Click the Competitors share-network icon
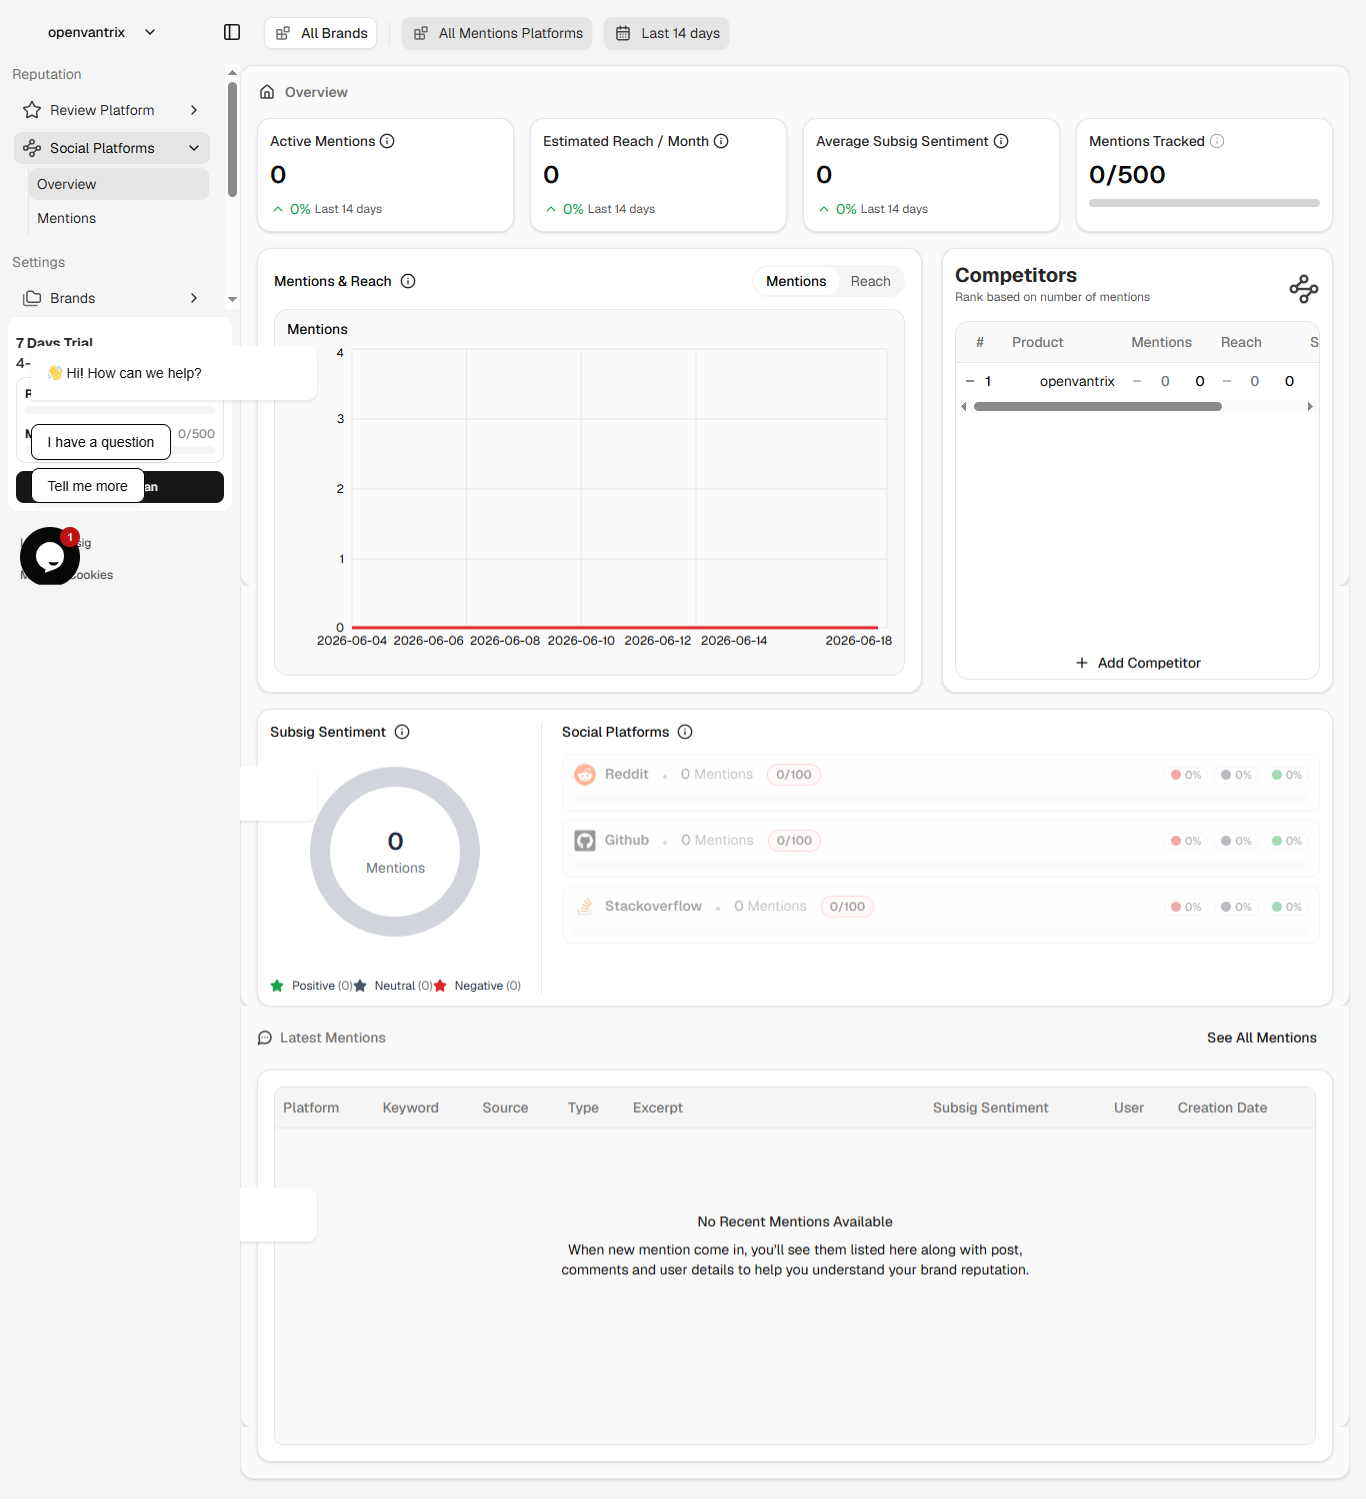The width and height of the screenshot is (1366, 1502). point(1304,289)
